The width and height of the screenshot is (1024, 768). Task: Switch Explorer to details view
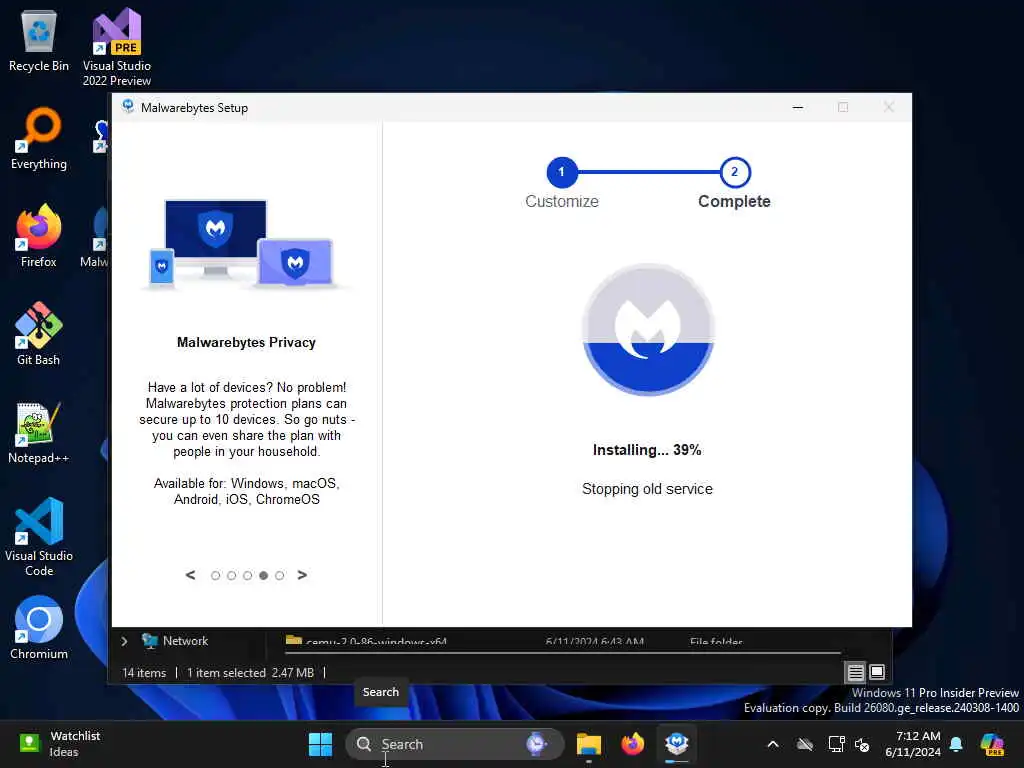coord(856,672)
